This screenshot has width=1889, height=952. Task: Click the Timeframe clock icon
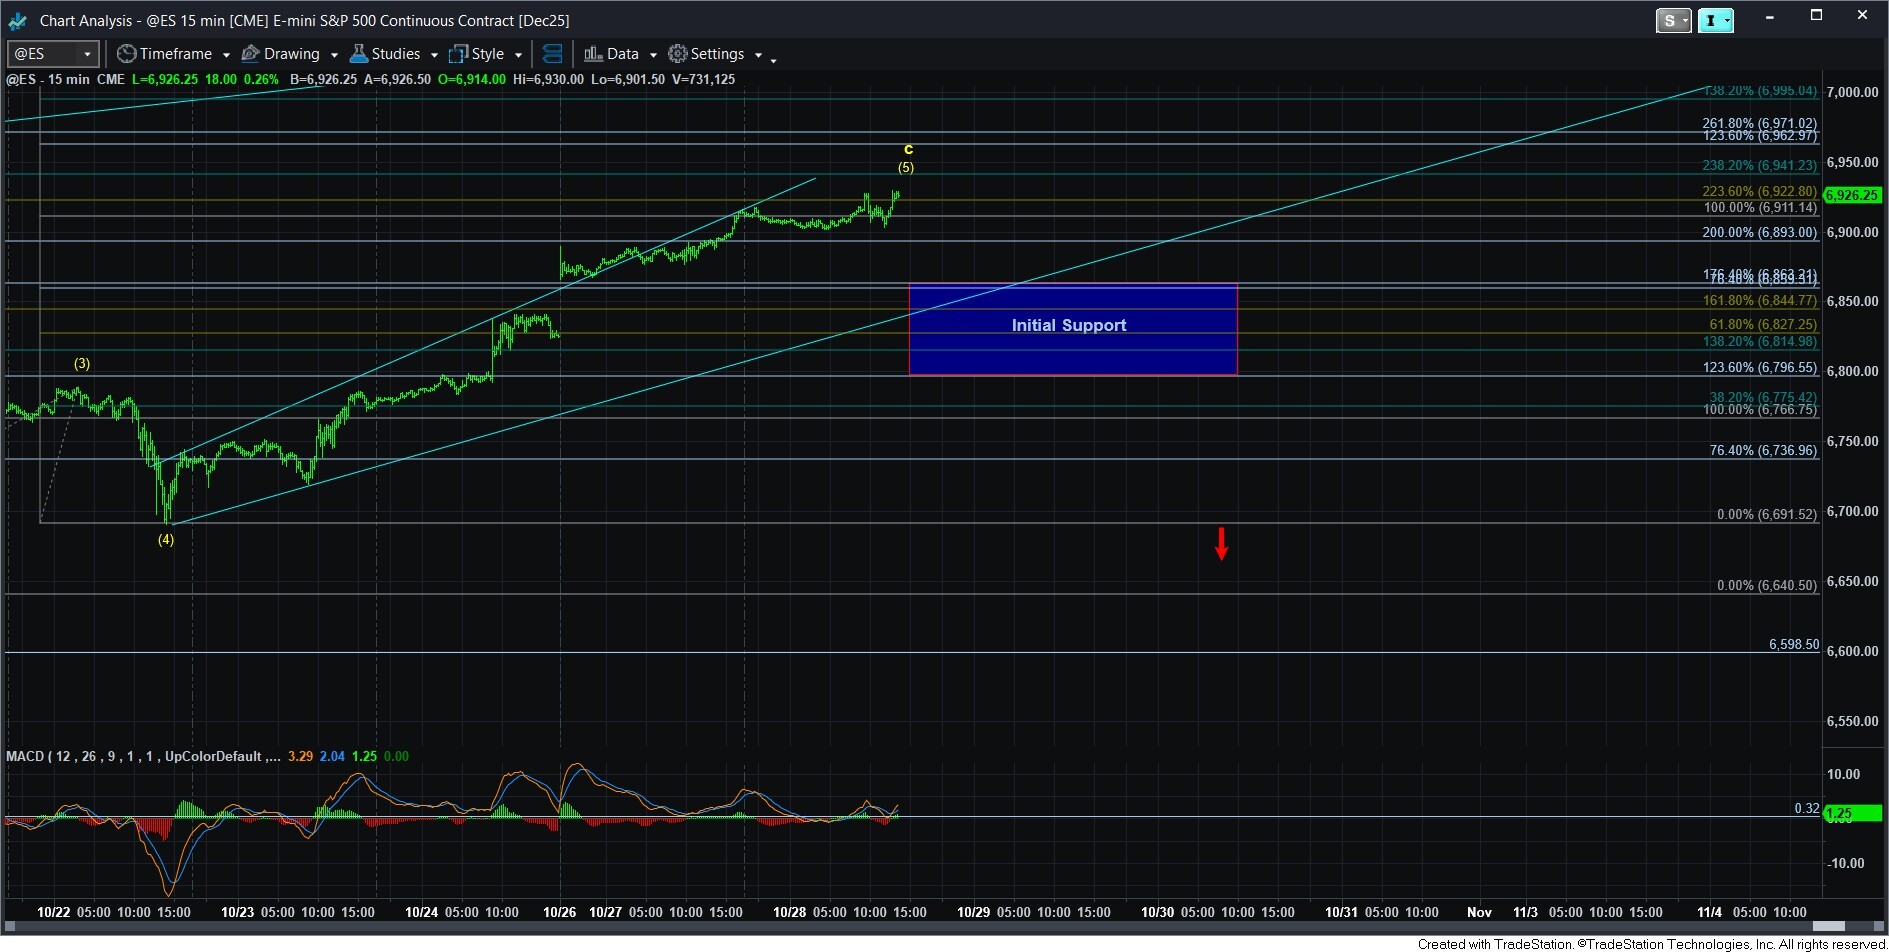127,54
